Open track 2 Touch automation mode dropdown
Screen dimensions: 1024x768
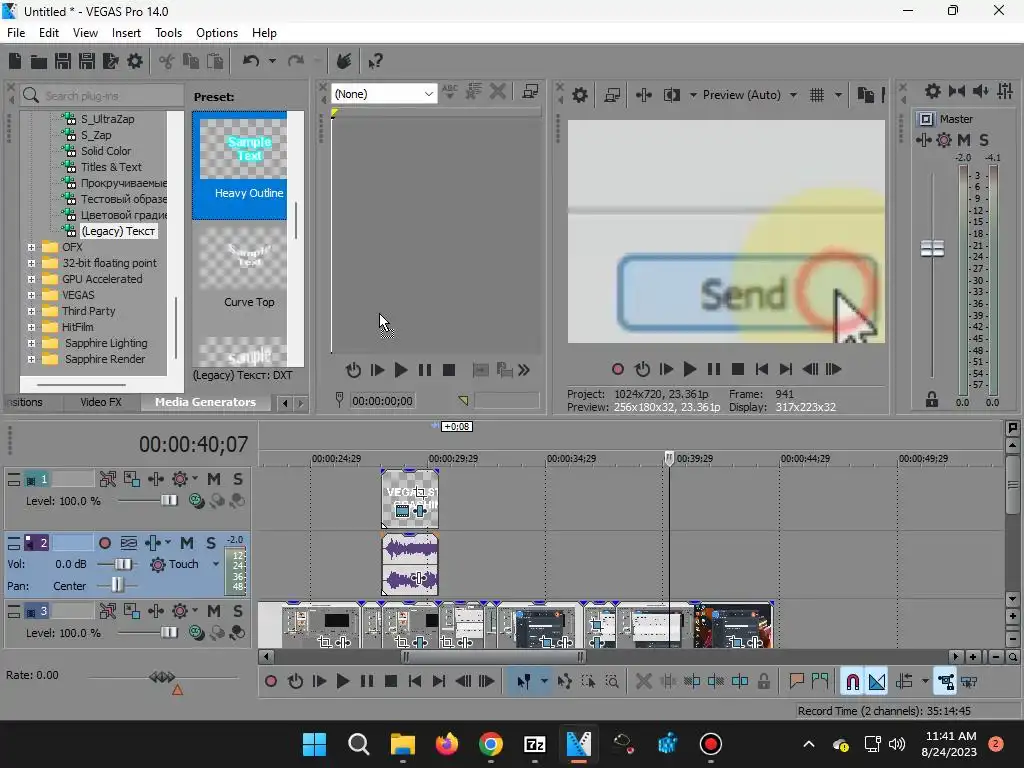point(216,564)
